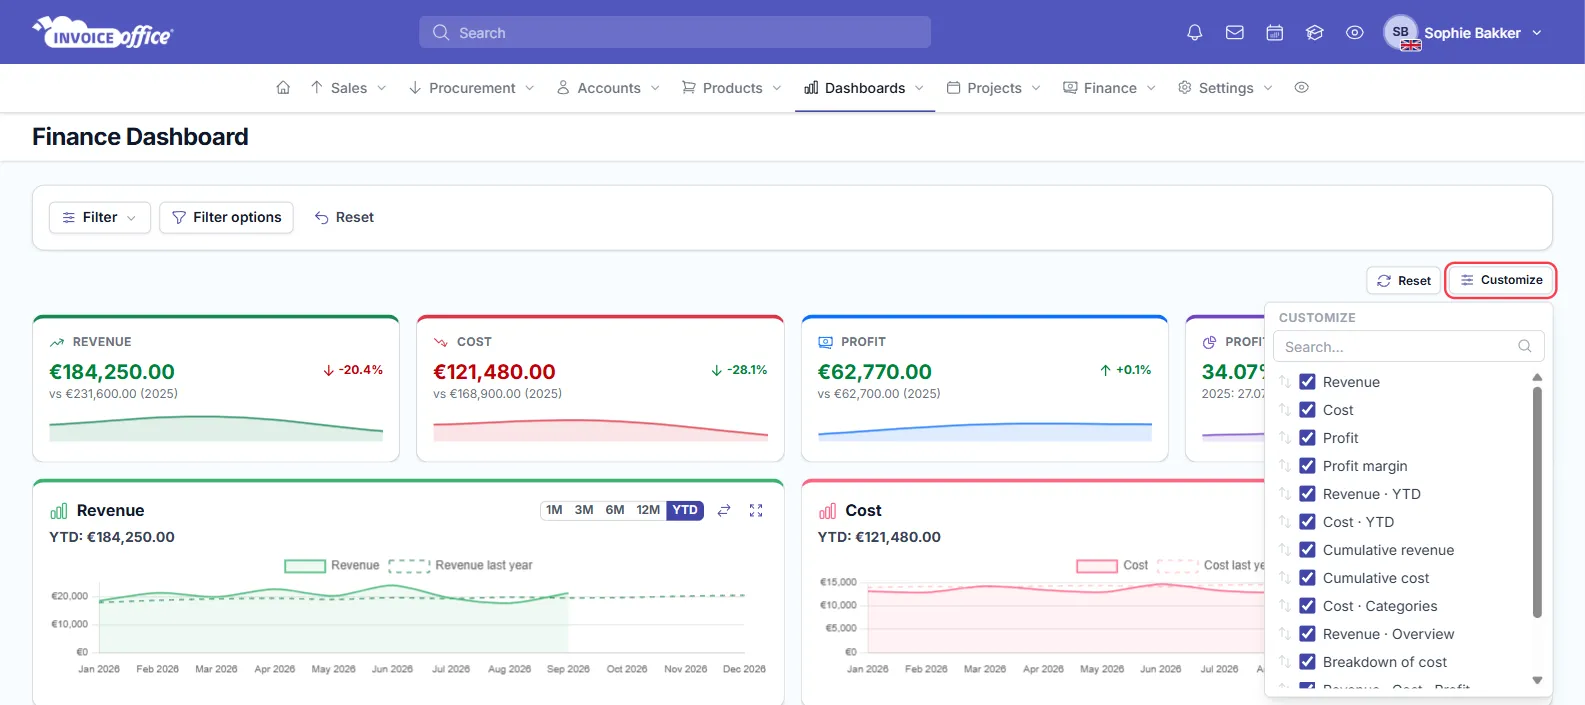Click the graduation cap help icon
Screen dimensions: 1585x705
point(1314,33)
